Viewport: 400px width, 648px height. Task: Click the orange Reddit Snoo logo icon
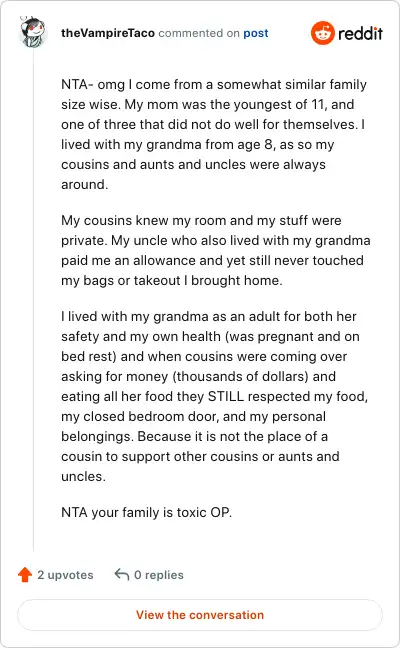pos(323,33)
